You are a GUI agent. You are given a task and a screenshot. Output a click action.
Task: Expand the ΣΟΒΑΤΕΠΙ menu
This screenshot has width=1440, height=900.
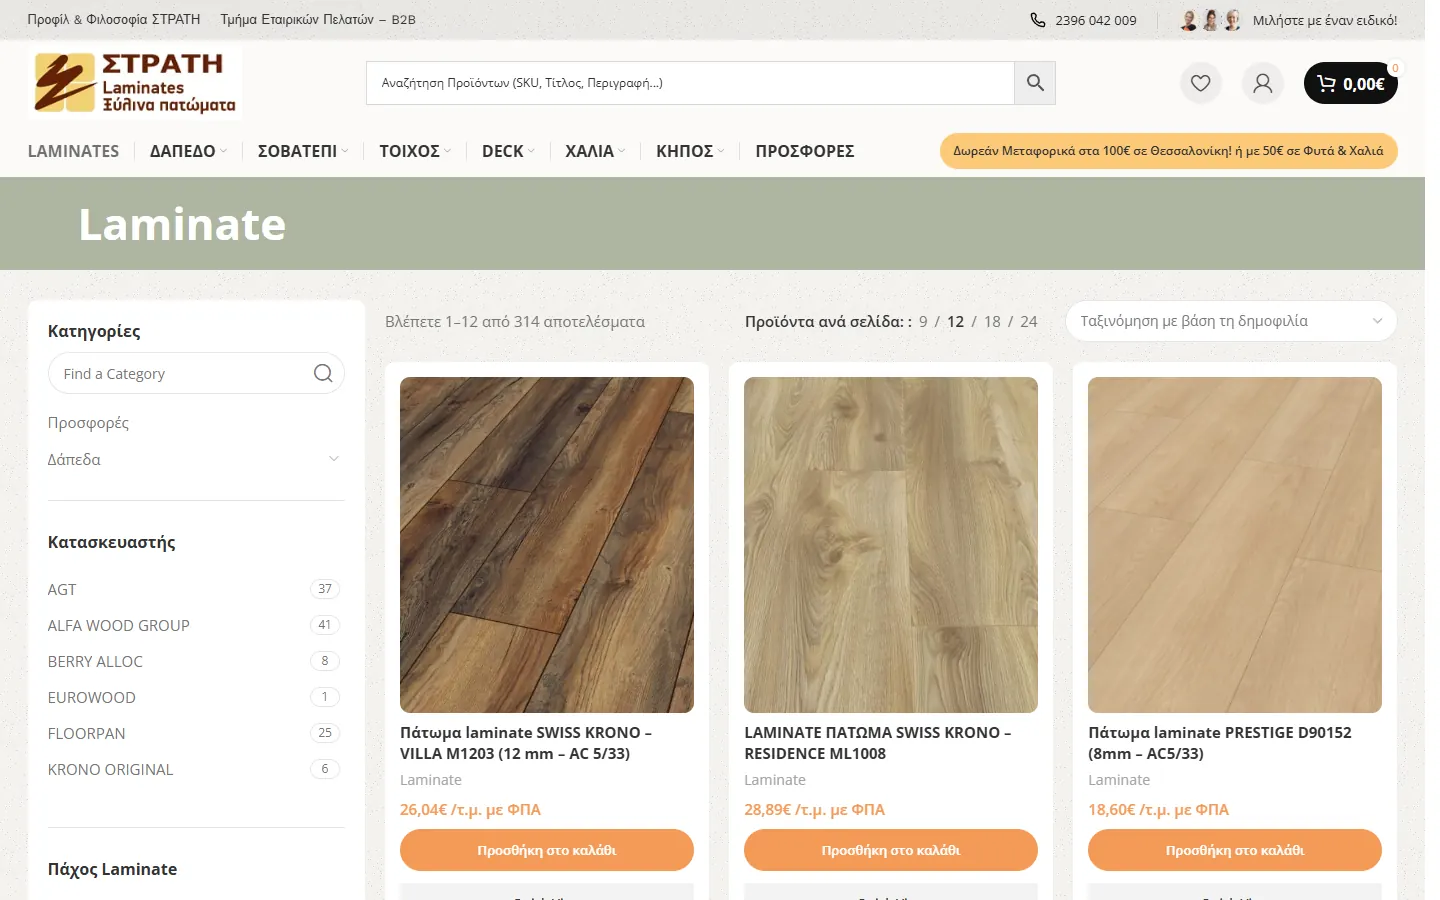[303, 151]
